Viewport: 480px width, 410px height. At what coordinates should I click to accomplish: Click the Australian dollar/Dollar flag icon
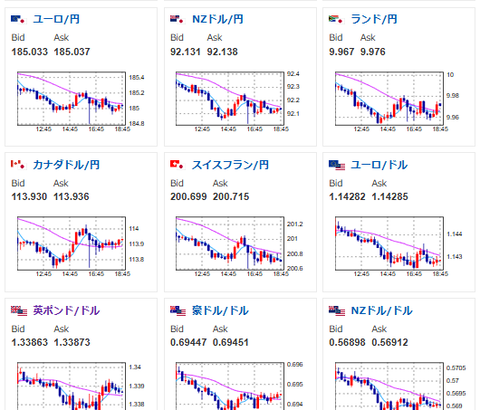(178, 311)
